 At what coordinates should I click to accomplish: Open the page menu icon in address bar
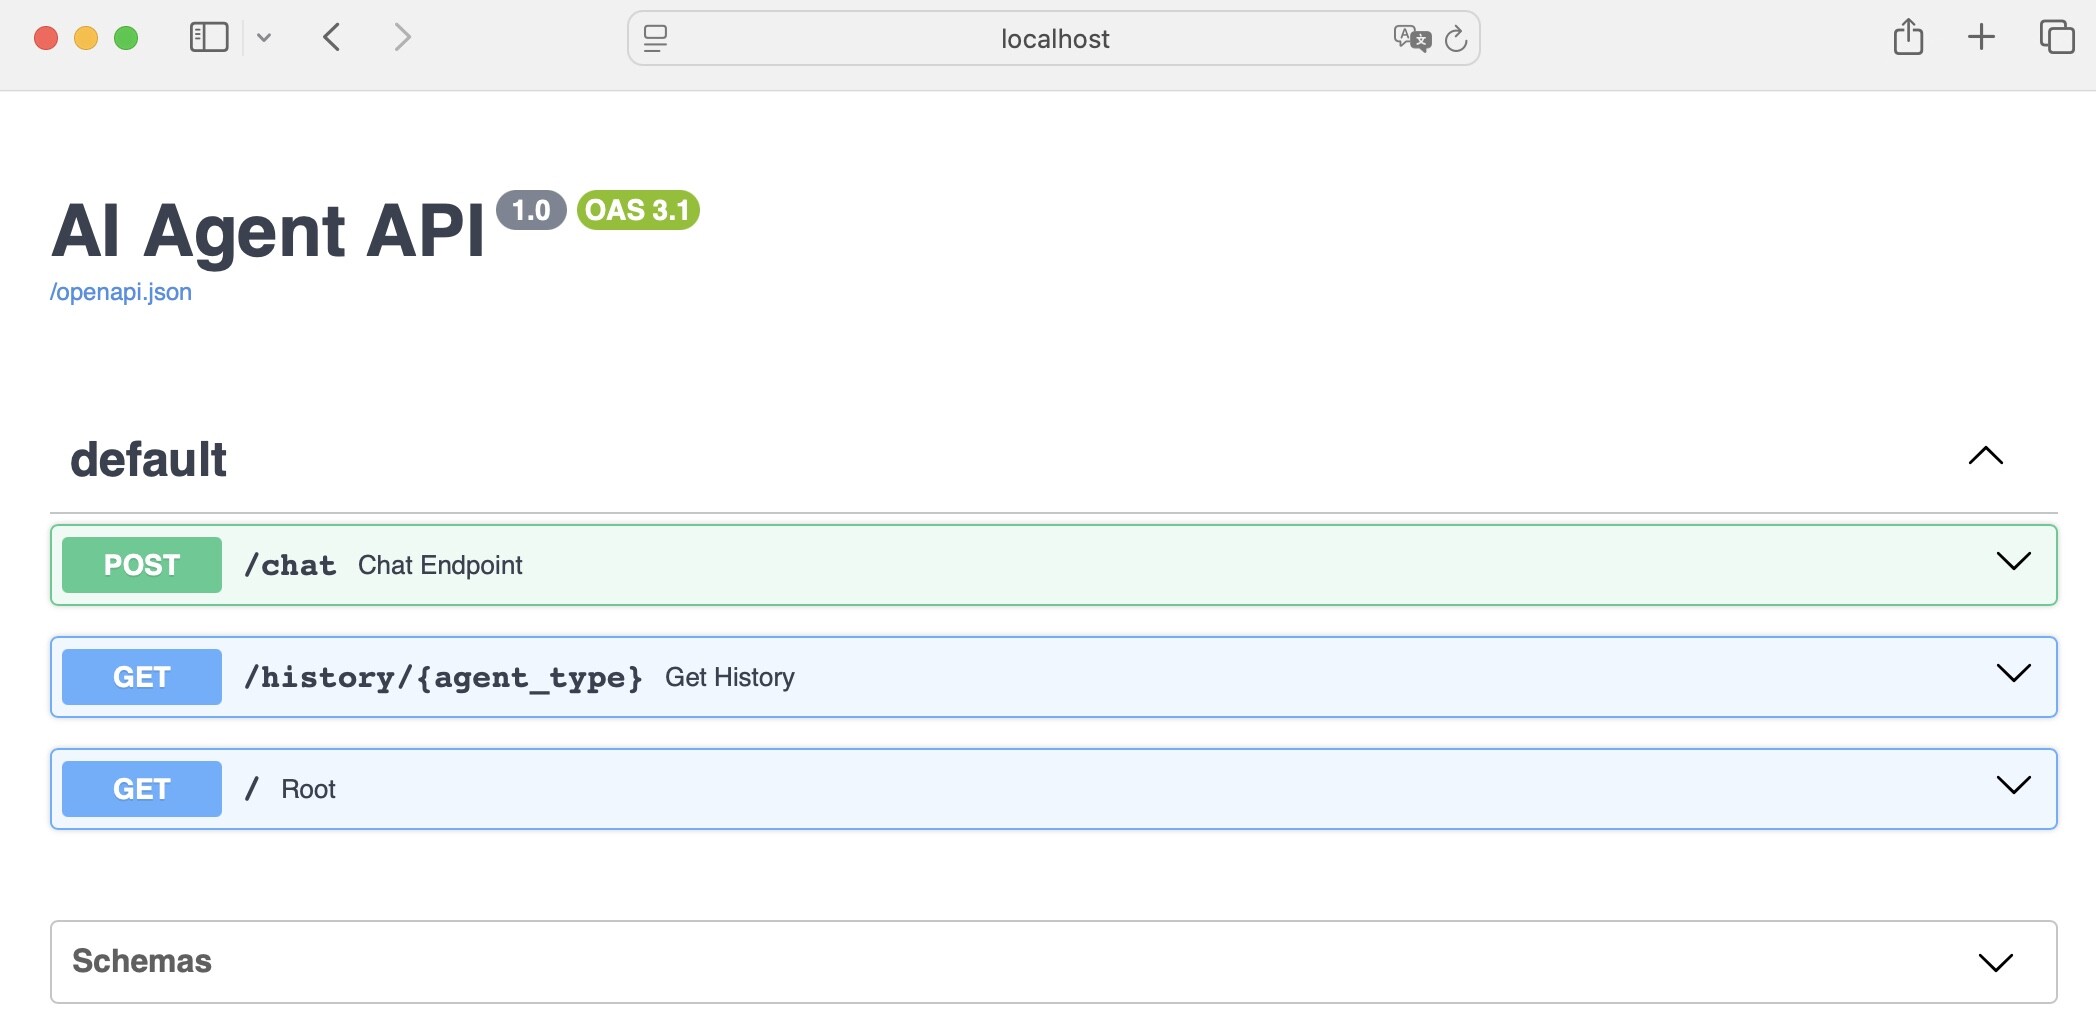tap(655, 39)
